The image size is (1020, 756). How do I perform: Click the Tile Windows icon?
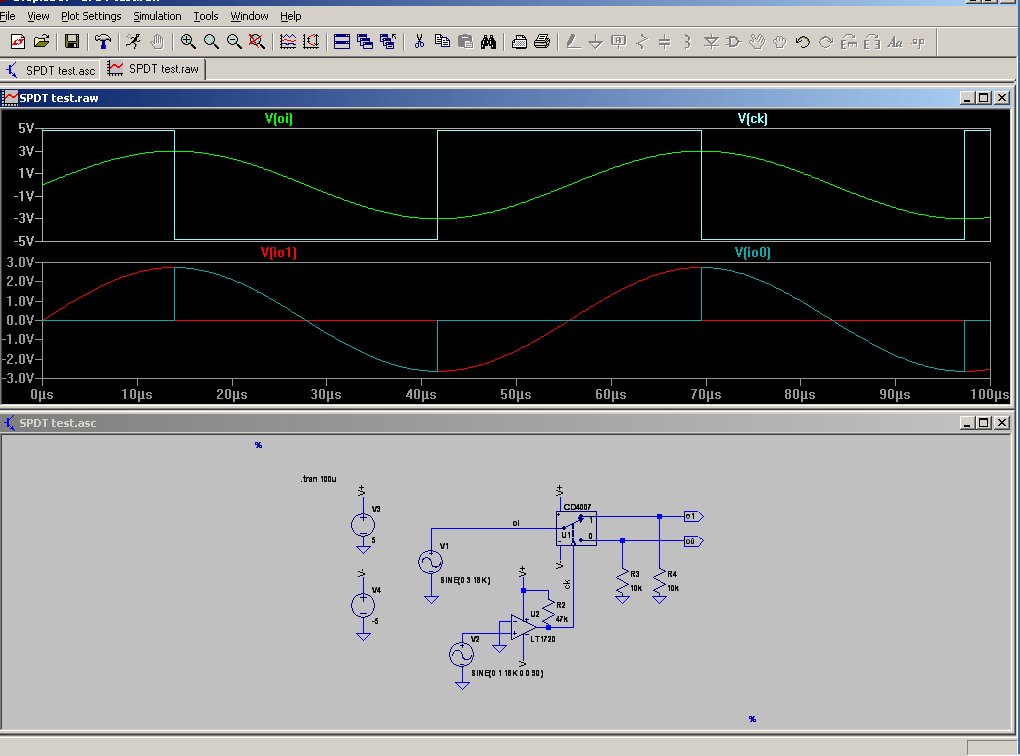tap(341, 41)
